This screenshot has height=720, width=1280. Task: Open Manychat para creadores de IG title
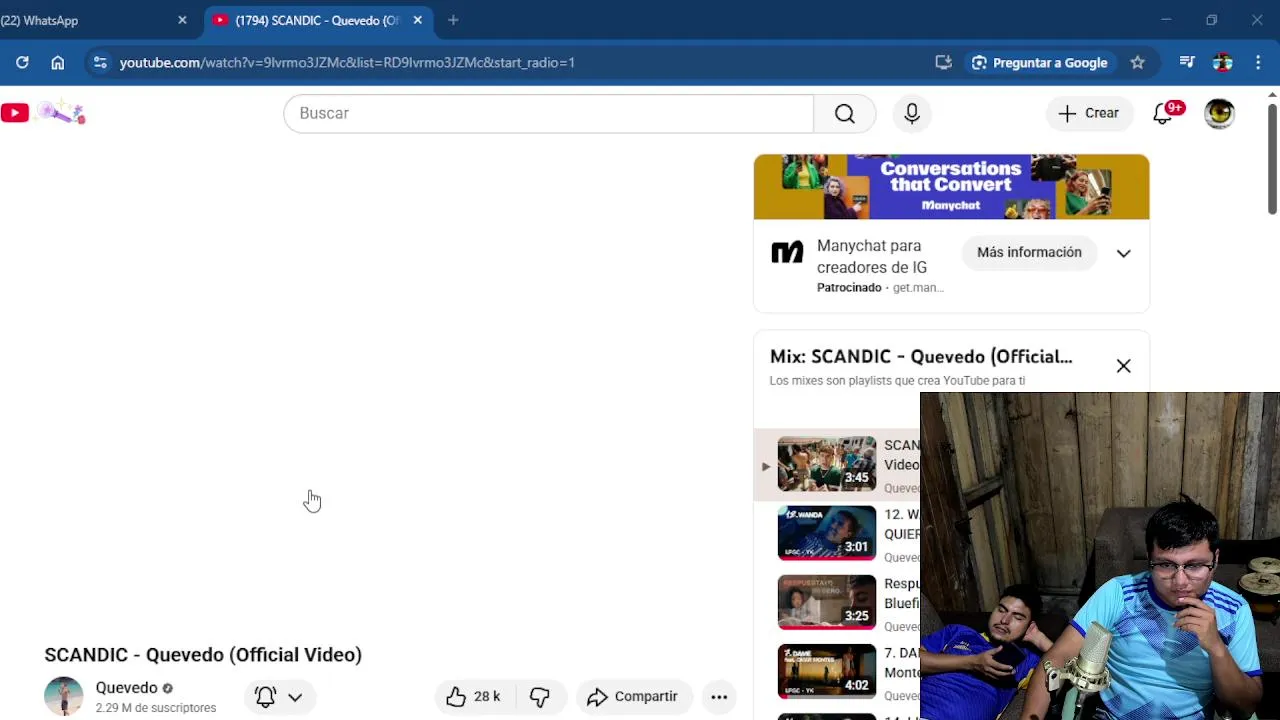coord(872,256)
